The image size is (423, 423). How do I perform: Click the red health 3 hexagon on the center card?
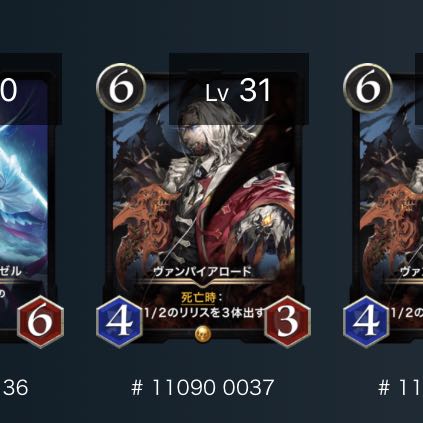287,322
